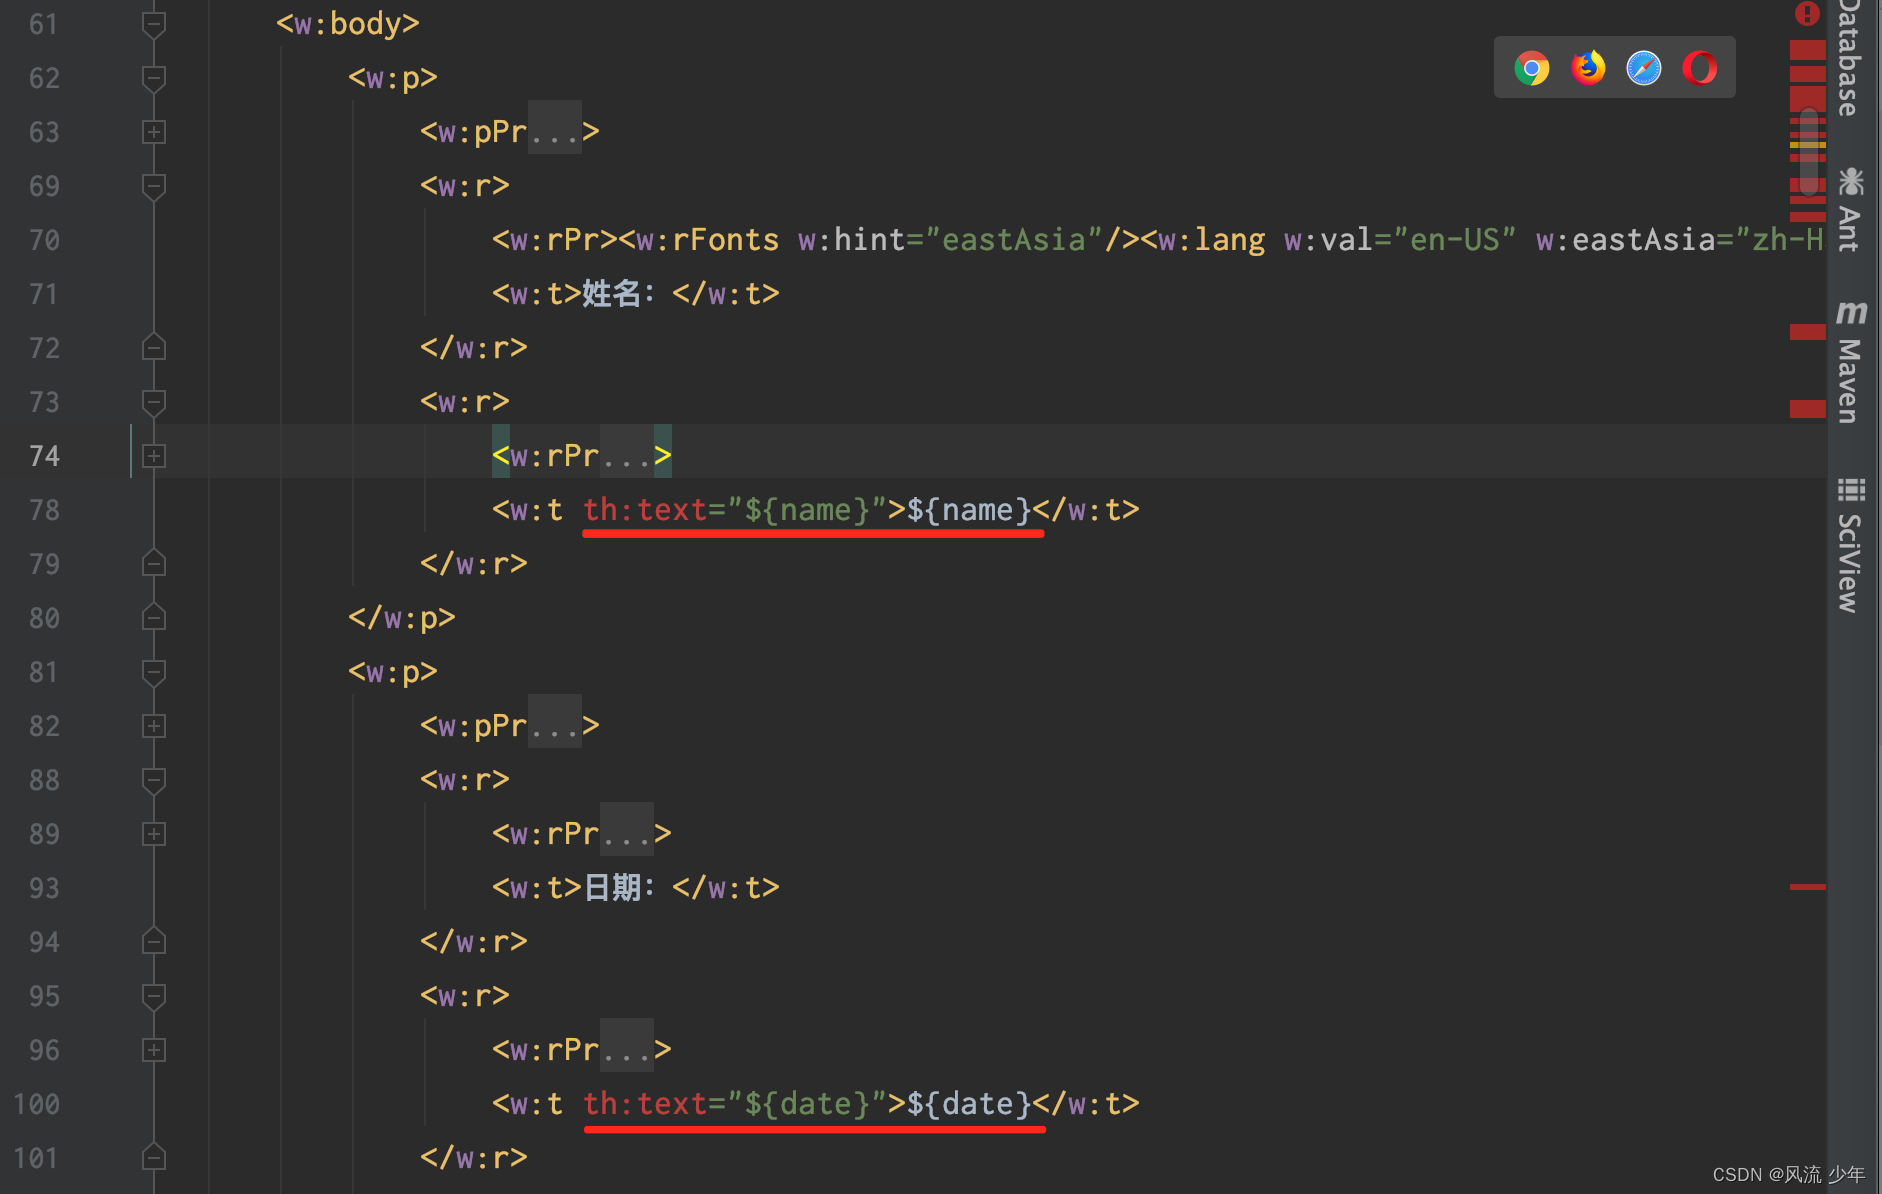This screenshot has height=1194, width=1882.
Task: Click the text 日期: on line 93
Action: 618,888
